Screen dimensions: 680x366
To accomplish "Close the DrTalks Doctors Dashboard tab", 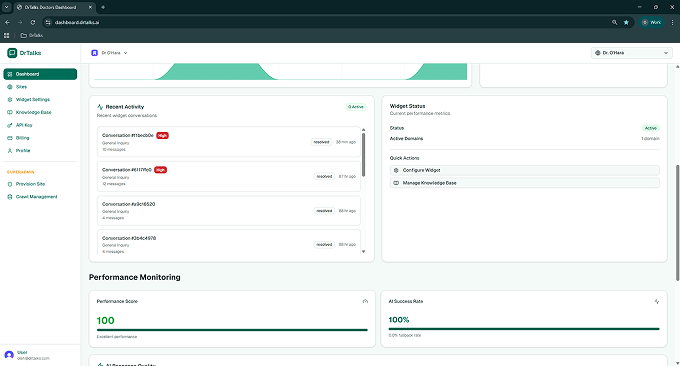I will pyautogui.click(x=90, y=7).
